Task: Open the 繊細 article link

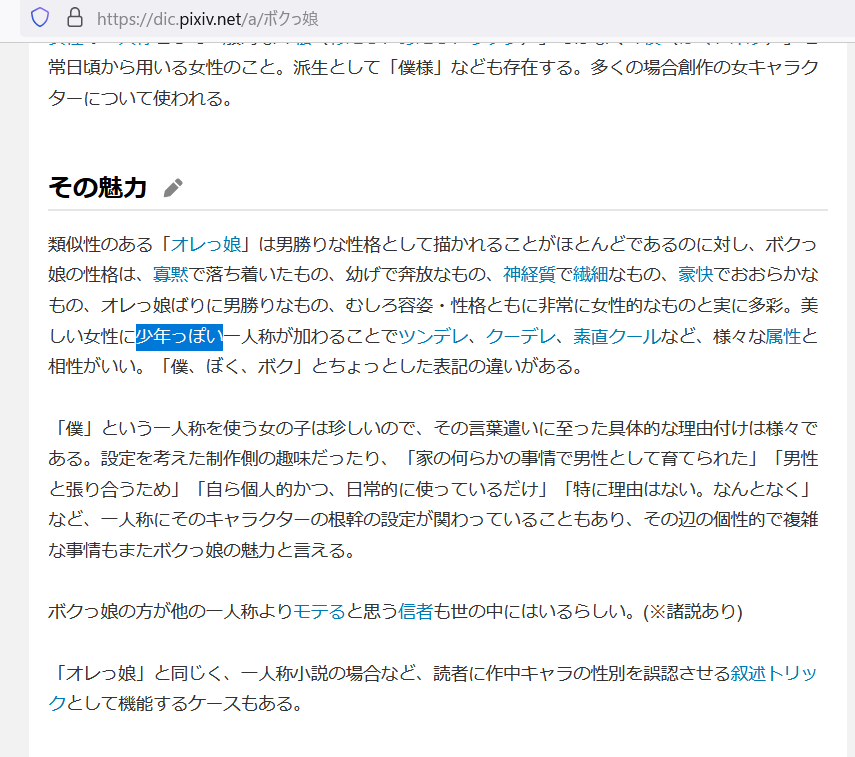Action: click(590, 275)
